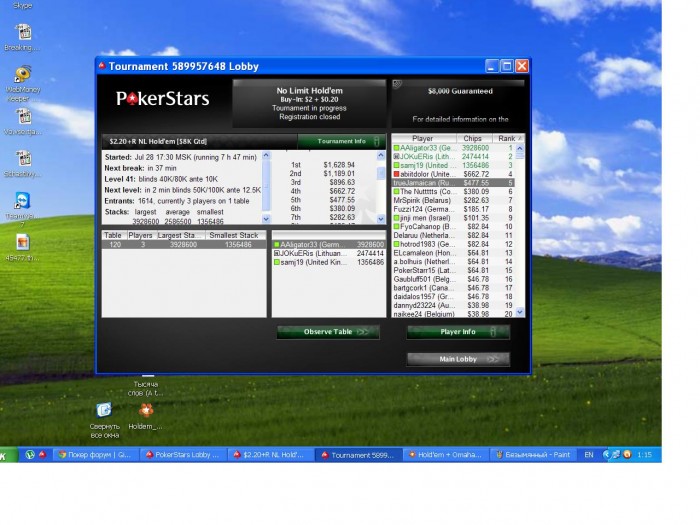This screenshot has width=700, height=525.
Task: Select Delaruu (Netherla... row
Action: (453, 235)
